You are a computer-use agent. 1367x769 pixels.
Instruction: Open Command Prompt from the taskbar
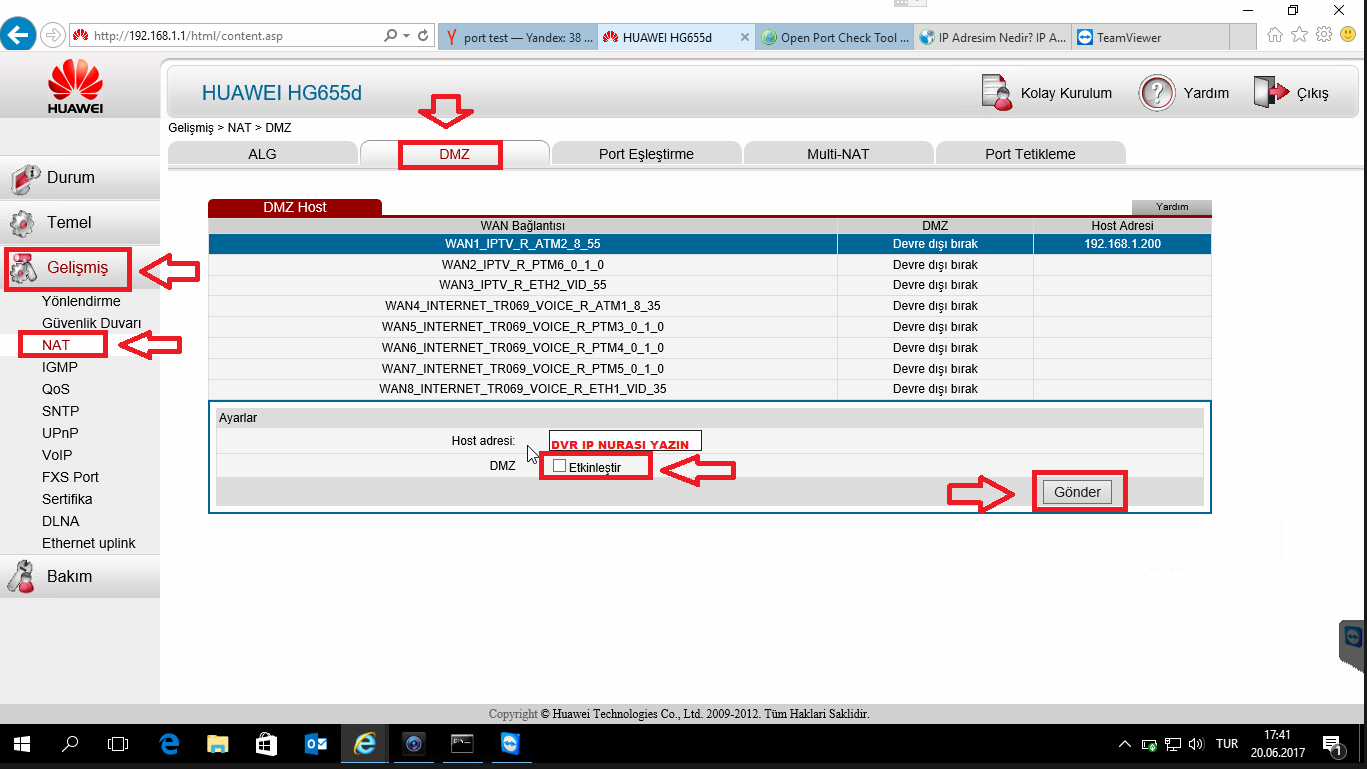pos(462,744)
